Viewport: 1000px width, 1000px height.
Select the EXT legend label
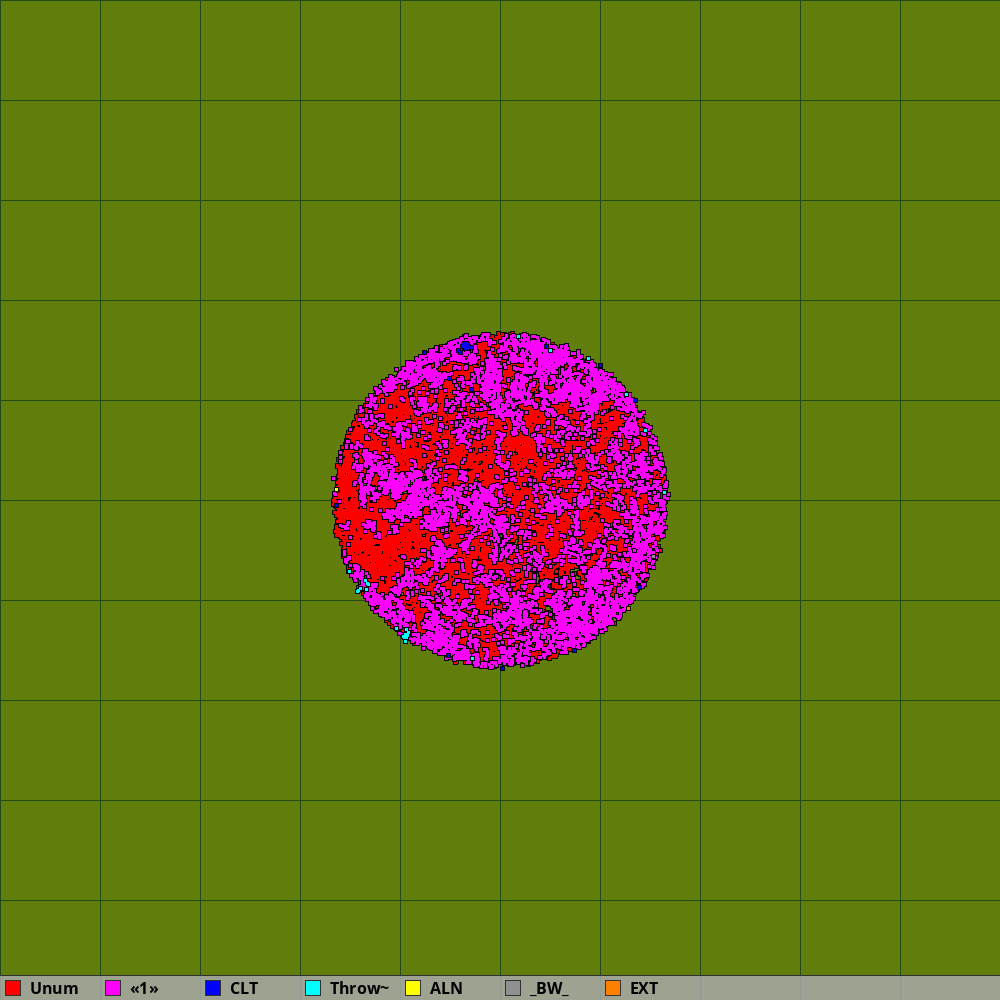[644, 988]
